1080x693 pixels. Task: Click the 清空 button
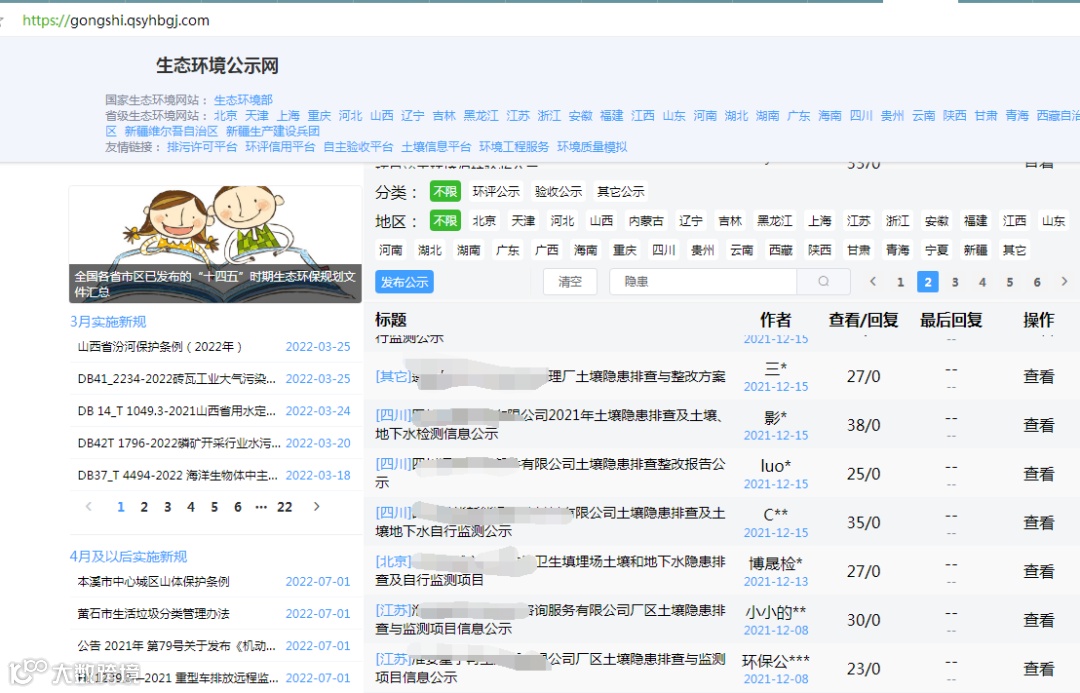pos(570,282)
